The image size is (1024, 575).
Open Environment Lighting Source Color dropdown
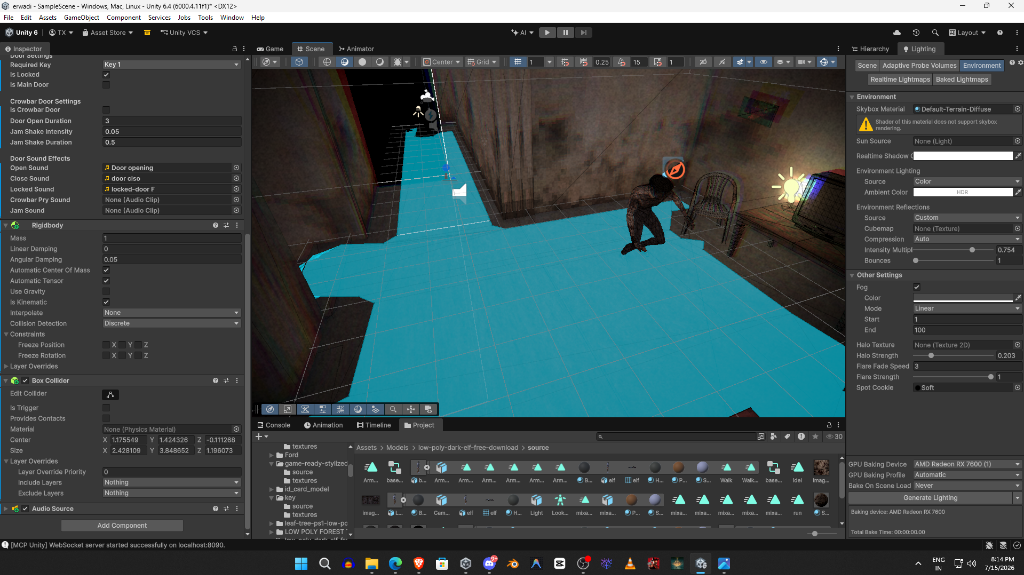967,182
